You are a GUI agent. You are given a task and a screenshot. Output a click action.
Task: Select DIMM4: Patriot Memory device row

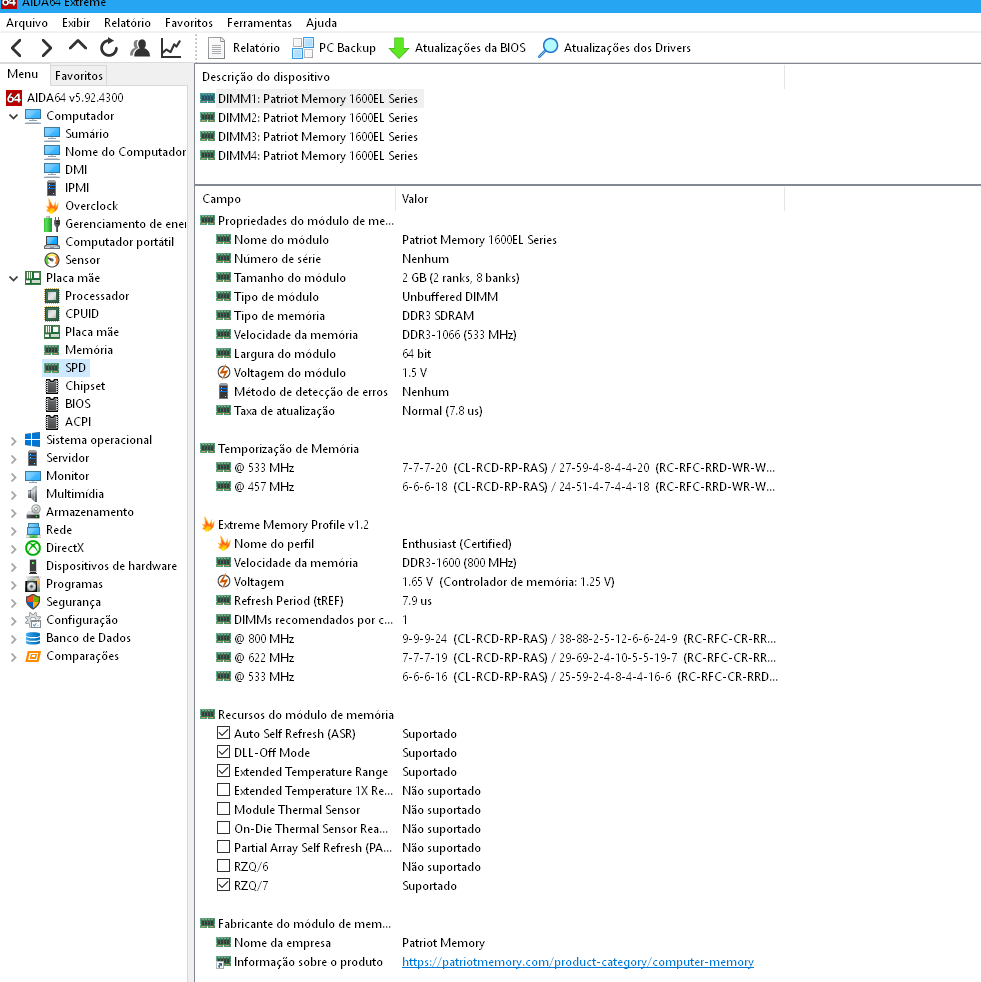tap(309, 156)
